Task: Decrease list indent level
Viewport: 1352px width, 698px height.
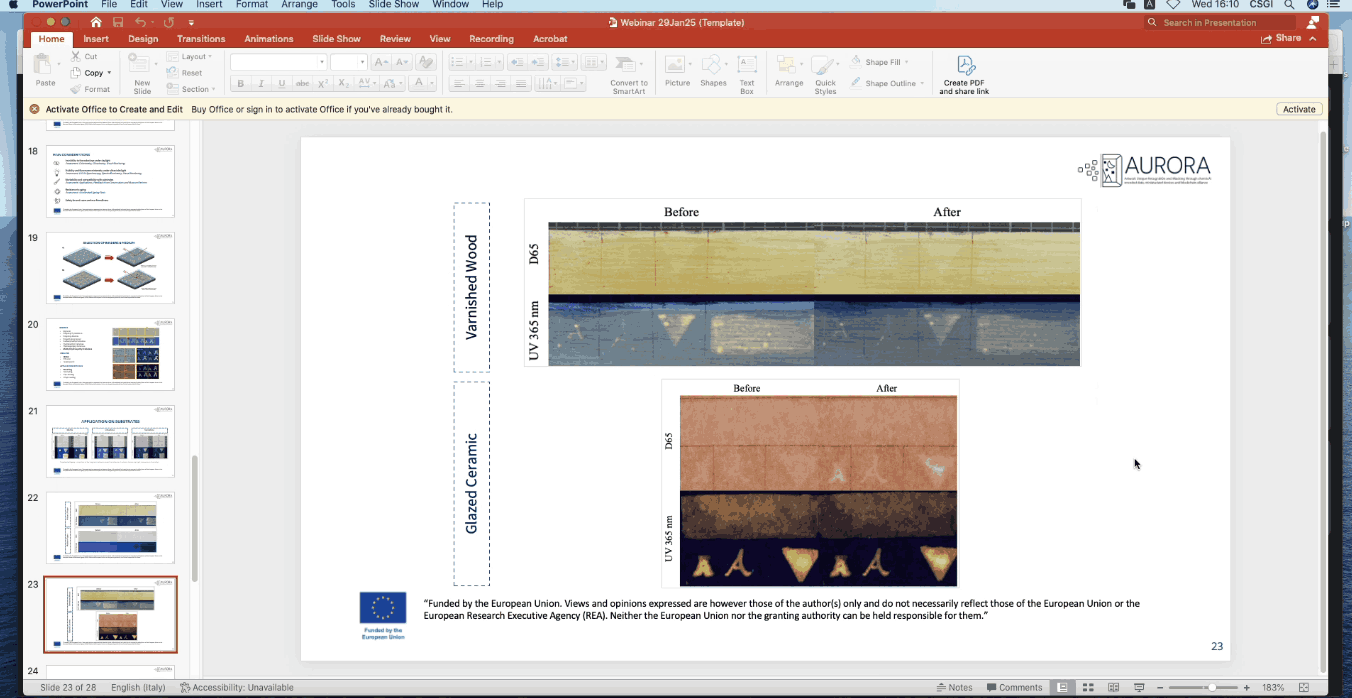Action: pos(517,62)
